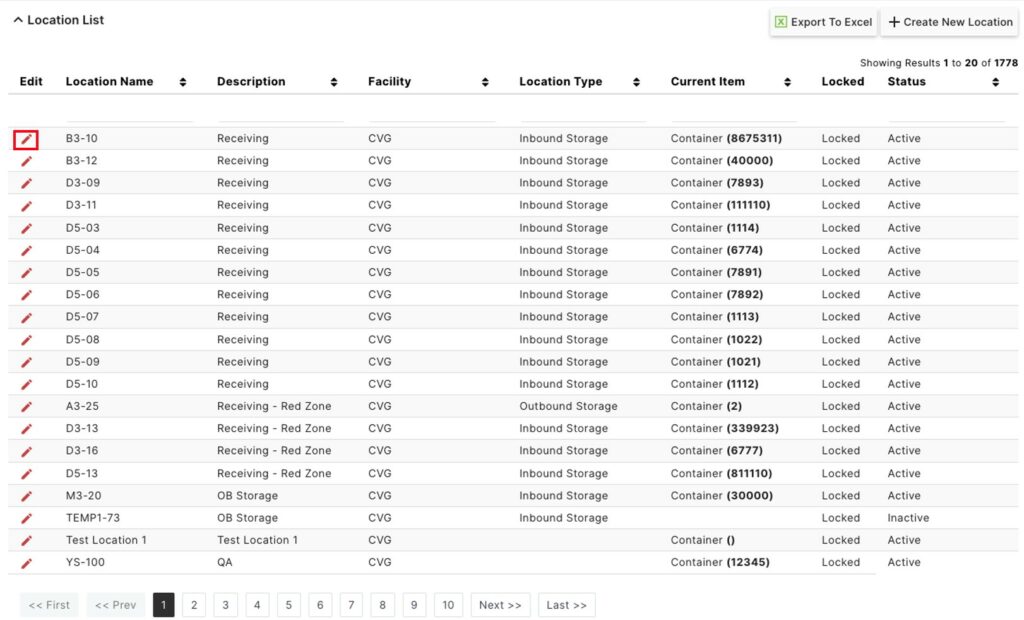The image size is (1024, 620).
Task: Sort by Location Type column
Action: [x=636, y=82]
